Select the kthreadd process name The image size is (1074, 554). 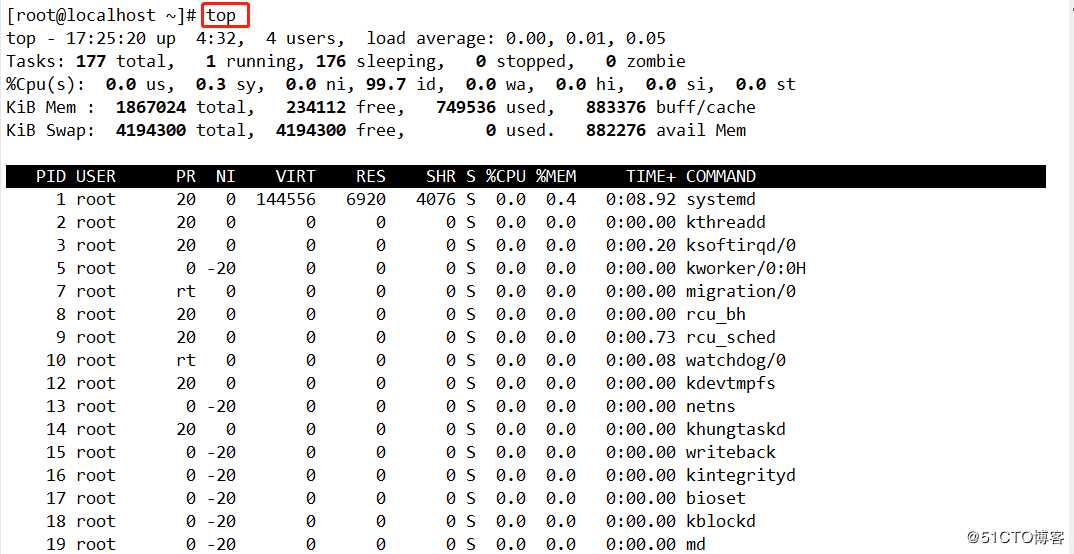click(726, 222)
